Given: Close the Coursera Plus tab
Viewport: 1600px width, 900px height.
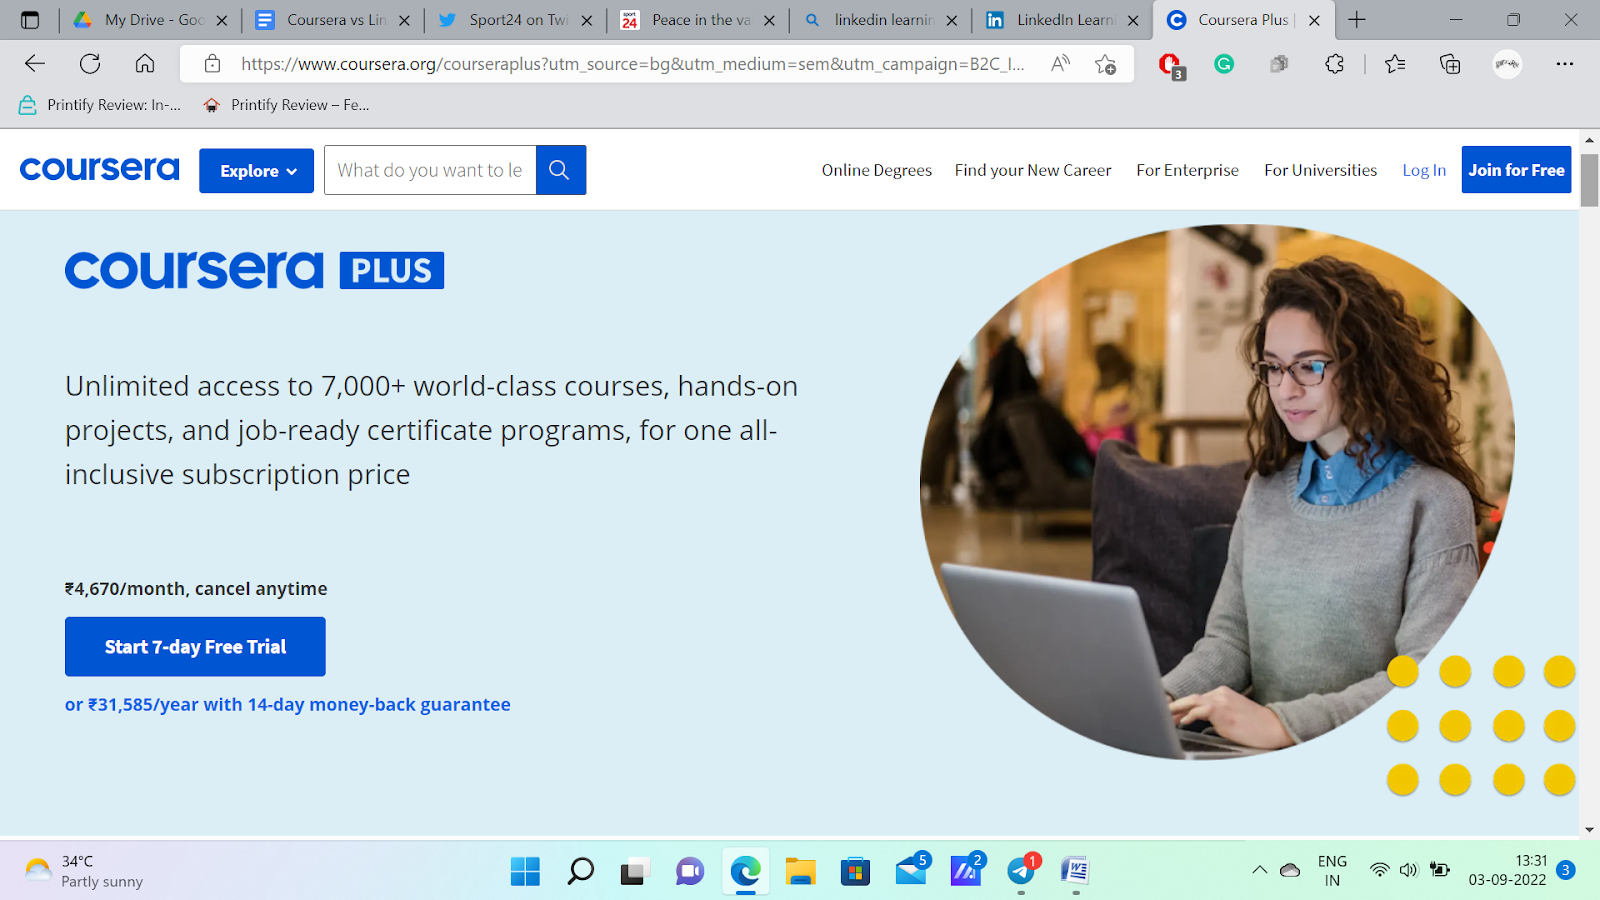Looking at the screenshot, I should (x=1314, y=20).
